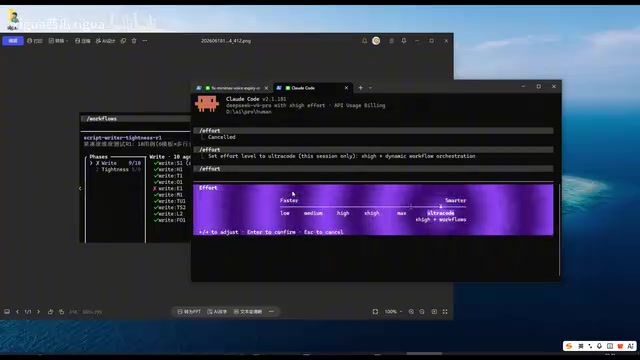This screenshot has width=640, height=360.
Task: Enter fullscreen with the expand icon
Action: [445, 311]
